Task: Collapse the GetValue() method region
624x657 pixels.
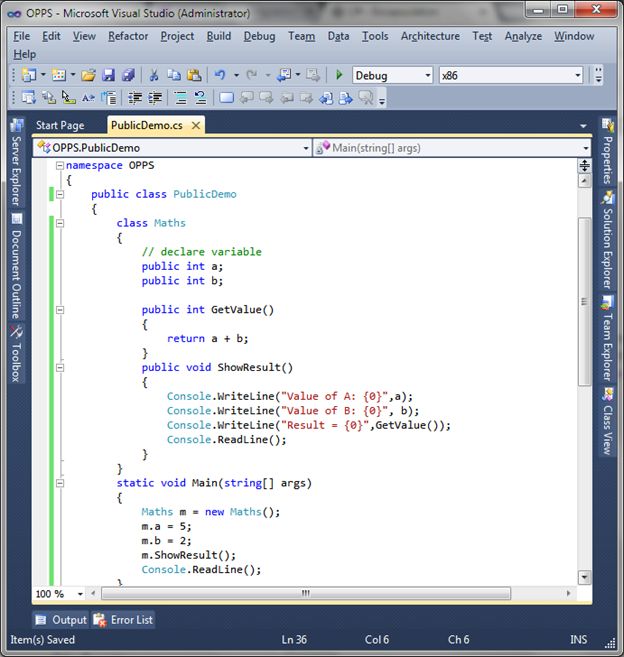Action: point(60,310)
